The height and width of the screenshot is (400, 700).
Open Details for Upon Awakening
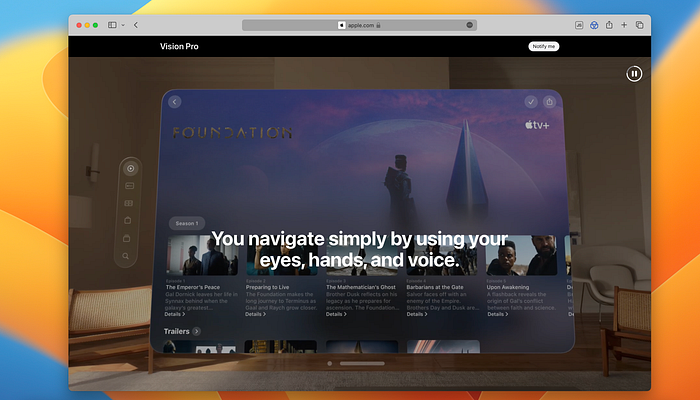497,314
